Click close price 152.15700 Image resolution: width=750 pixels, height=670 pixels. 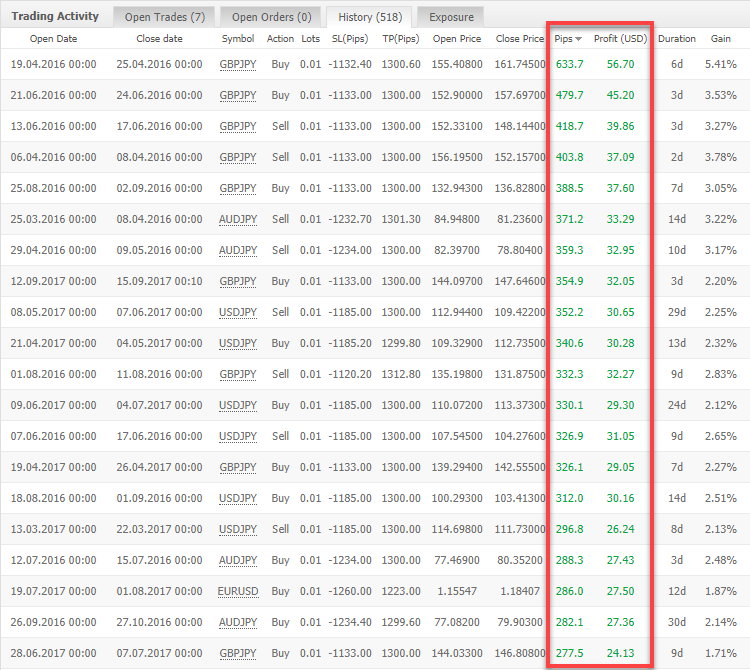[x=520, y=157]
